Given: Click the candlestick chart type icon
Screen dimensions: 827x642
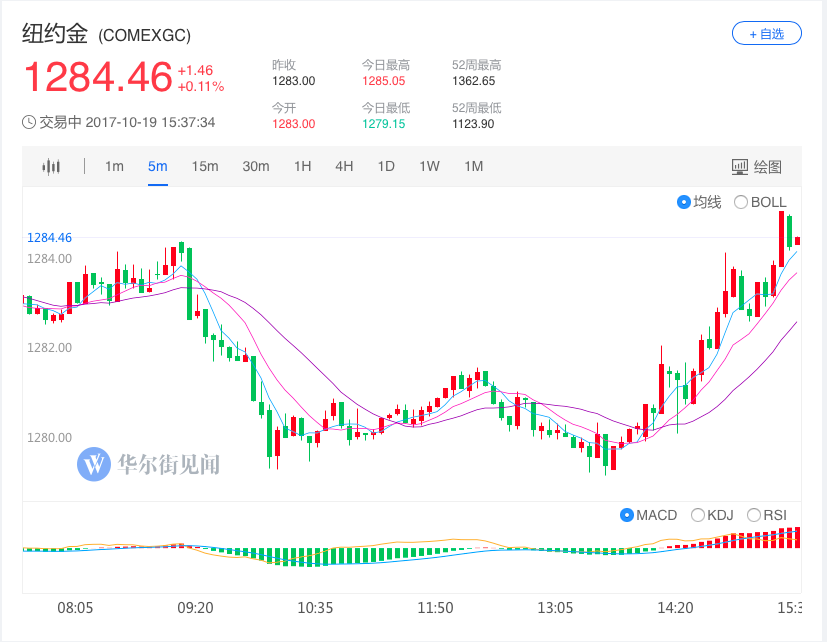Looking at the screenshot, I should point(51,167).
